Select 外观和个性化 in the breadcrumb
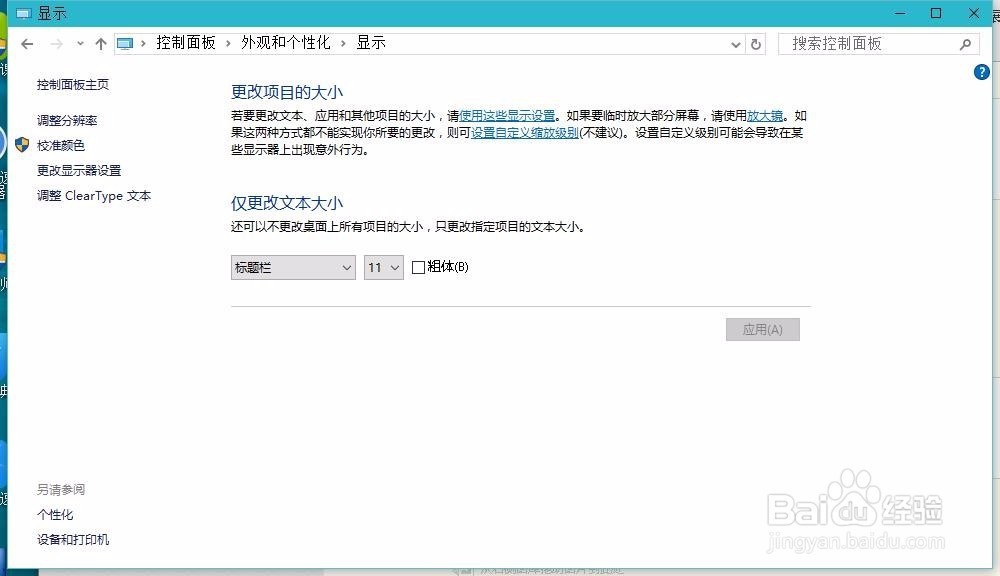Image resolution: width=1000 pixels, height=576 pixels. (285, 43)
